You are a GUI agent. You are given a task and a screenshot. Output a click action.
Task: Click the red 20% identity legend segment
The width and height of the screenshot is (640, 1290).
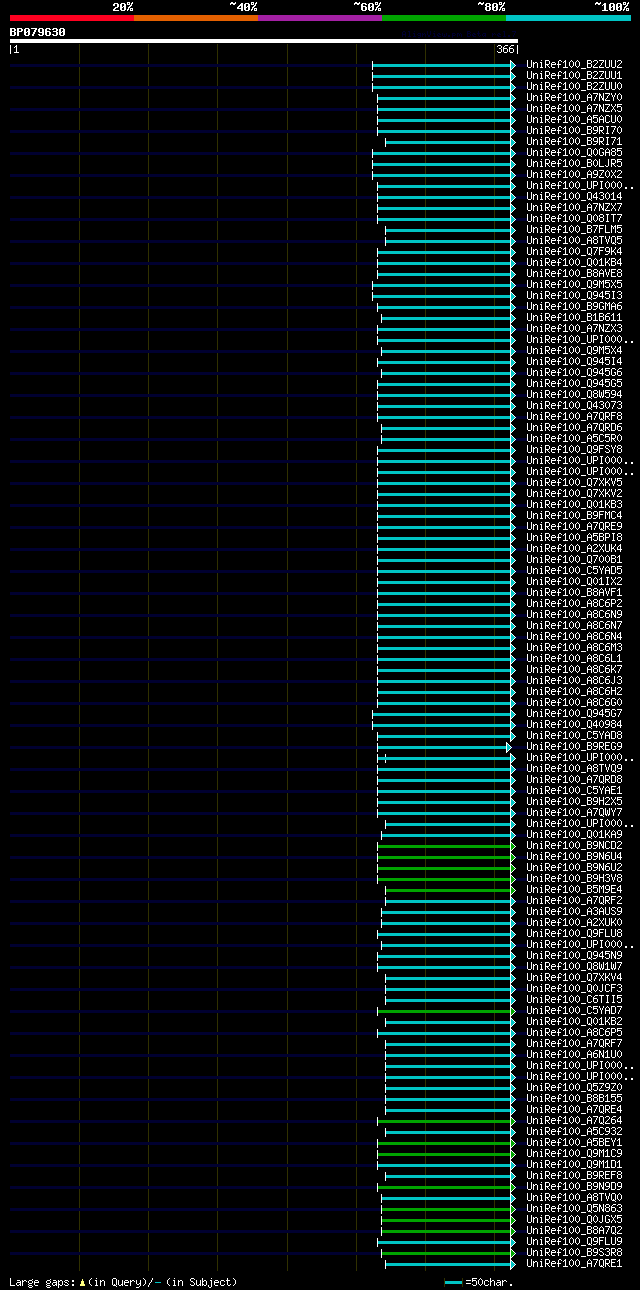pos(71,17)
